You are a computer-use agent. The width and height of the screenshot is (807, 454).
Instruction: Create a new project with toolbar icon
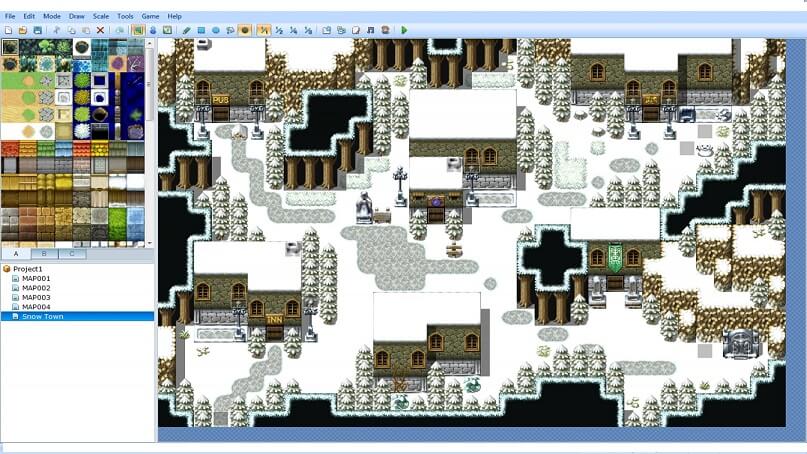8,30
